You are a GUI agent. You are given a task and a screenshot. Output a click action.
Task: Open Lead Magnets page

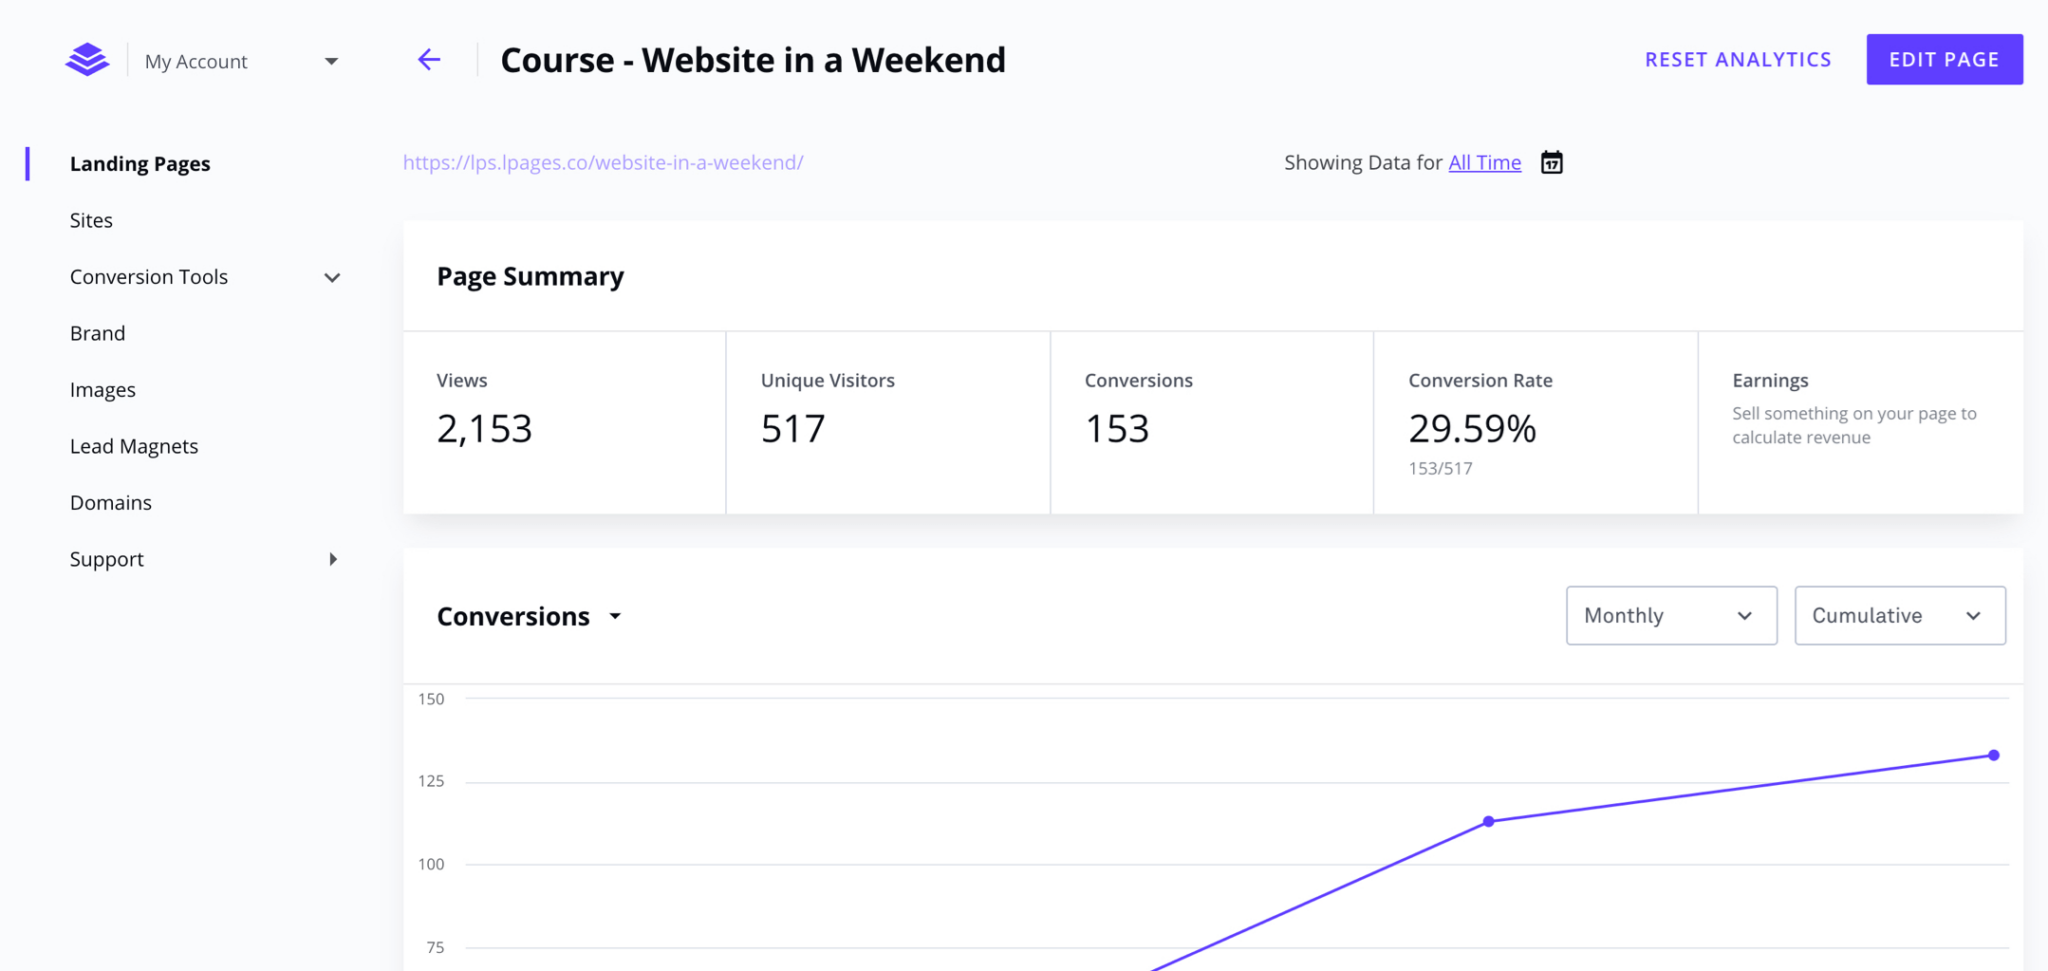click(x=134, y=446)
